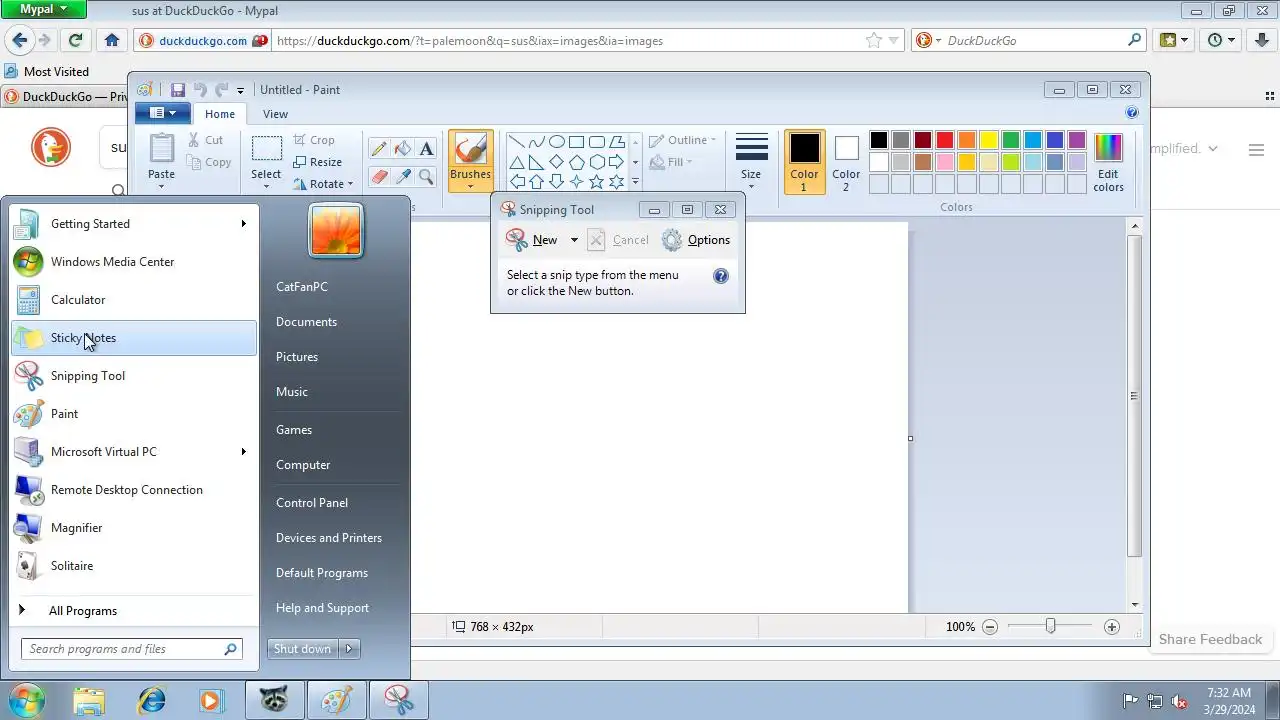Open Snipping Tool Options

click(696, 240)
